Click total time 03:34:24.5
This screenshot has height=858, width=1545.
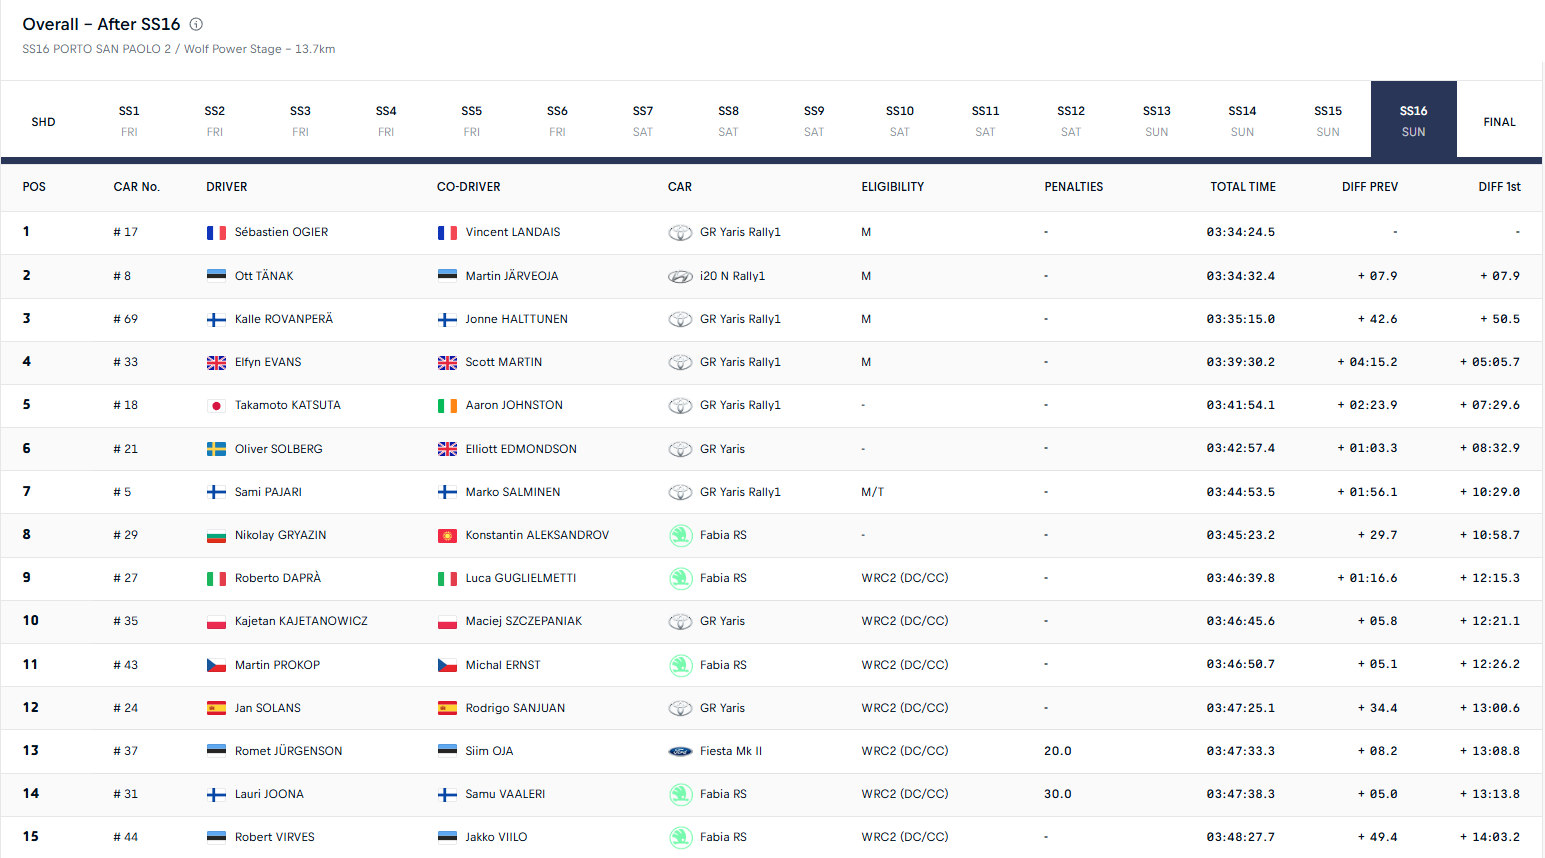(1241, 232)
